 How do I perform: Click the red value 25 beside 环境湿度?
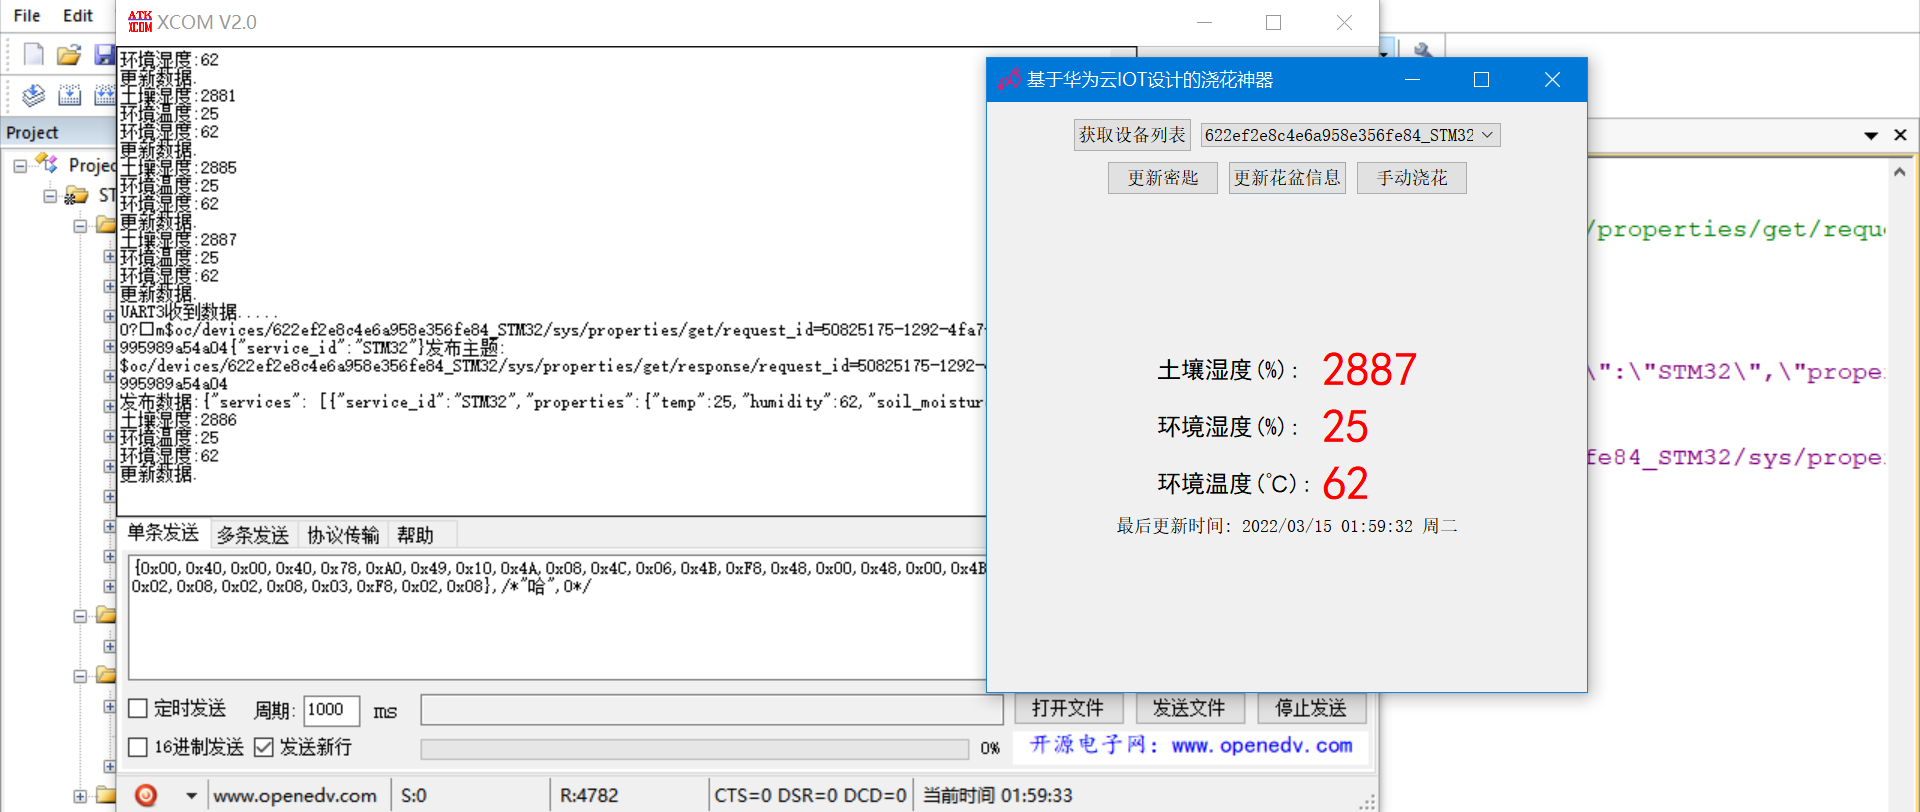[x=1345, y=427]
